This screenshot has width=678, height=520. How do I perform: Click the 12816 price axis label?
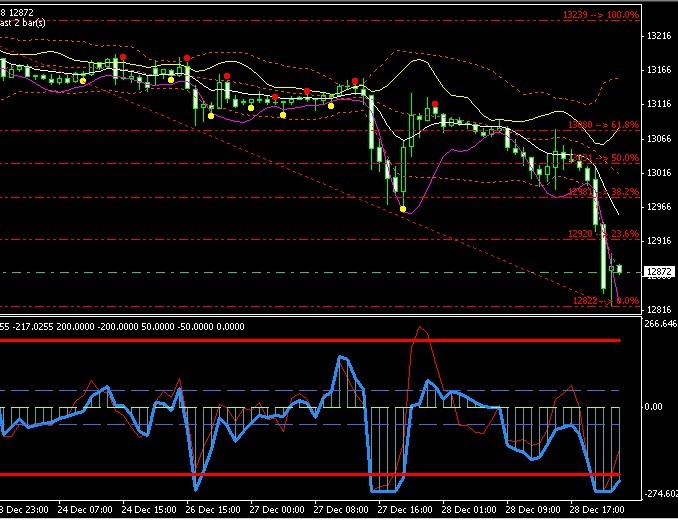tap(659, 309)
